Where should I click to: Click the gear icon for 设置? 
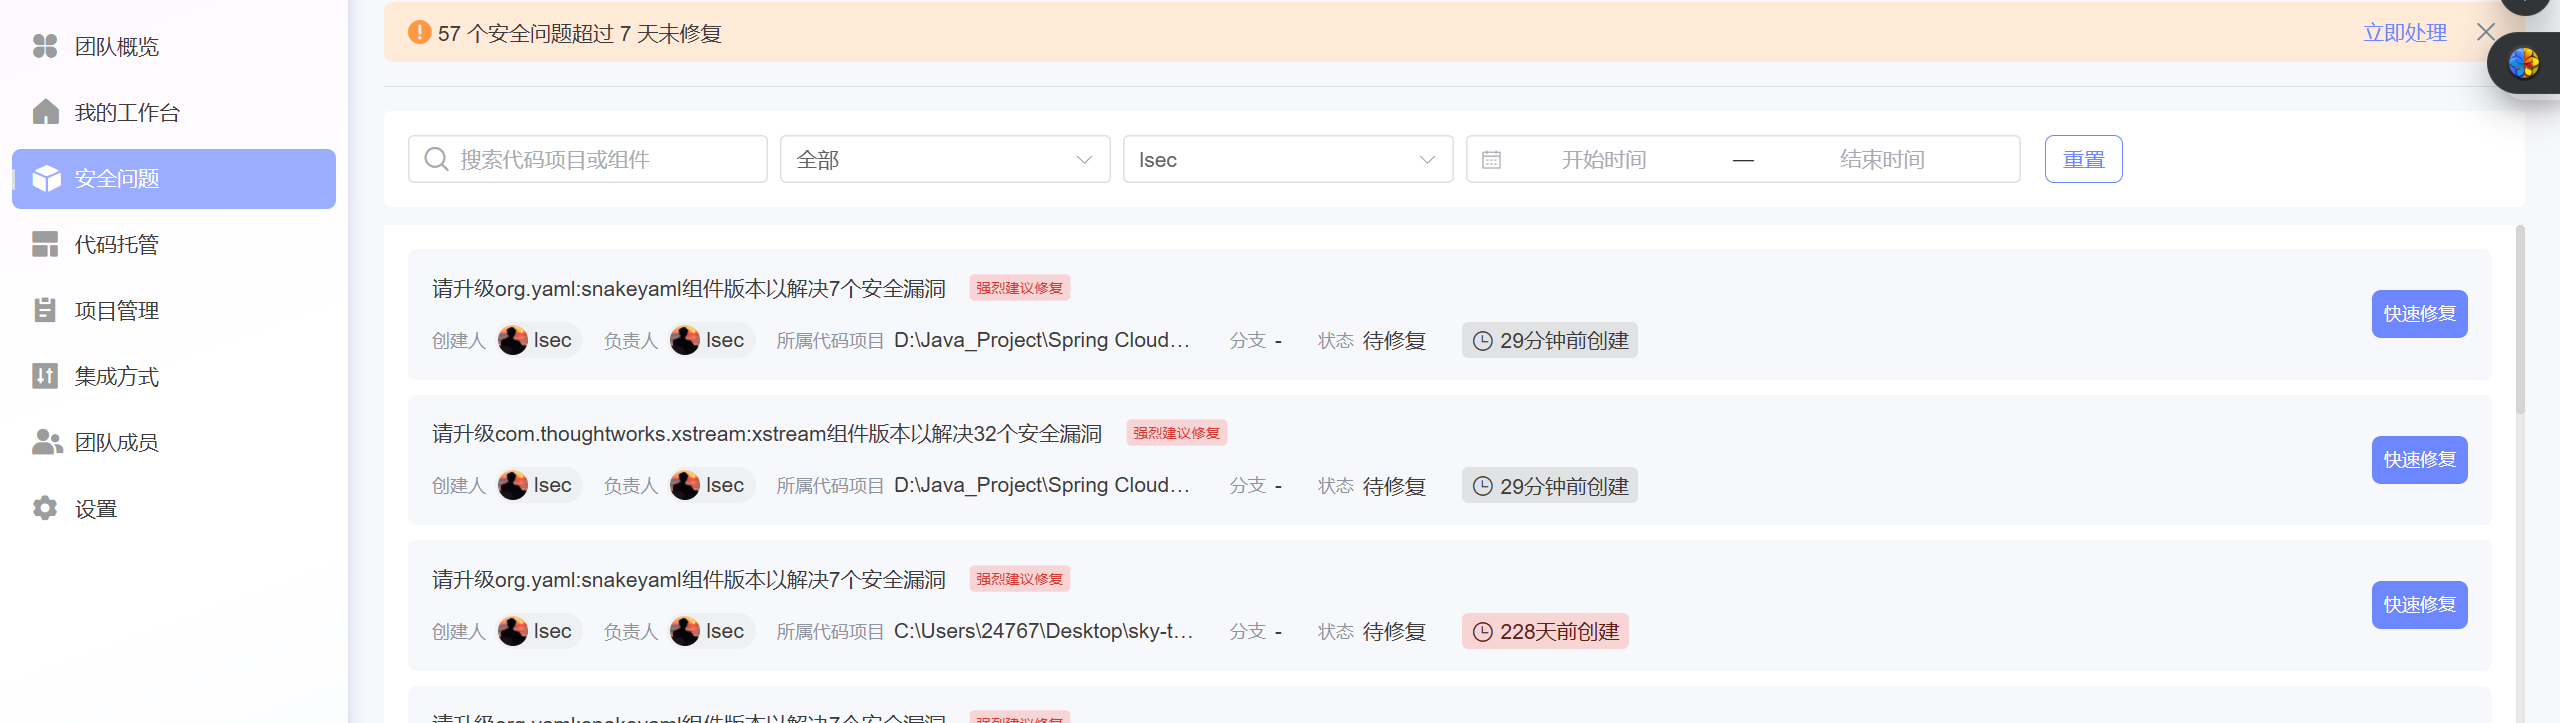click(x=45, y=508)
